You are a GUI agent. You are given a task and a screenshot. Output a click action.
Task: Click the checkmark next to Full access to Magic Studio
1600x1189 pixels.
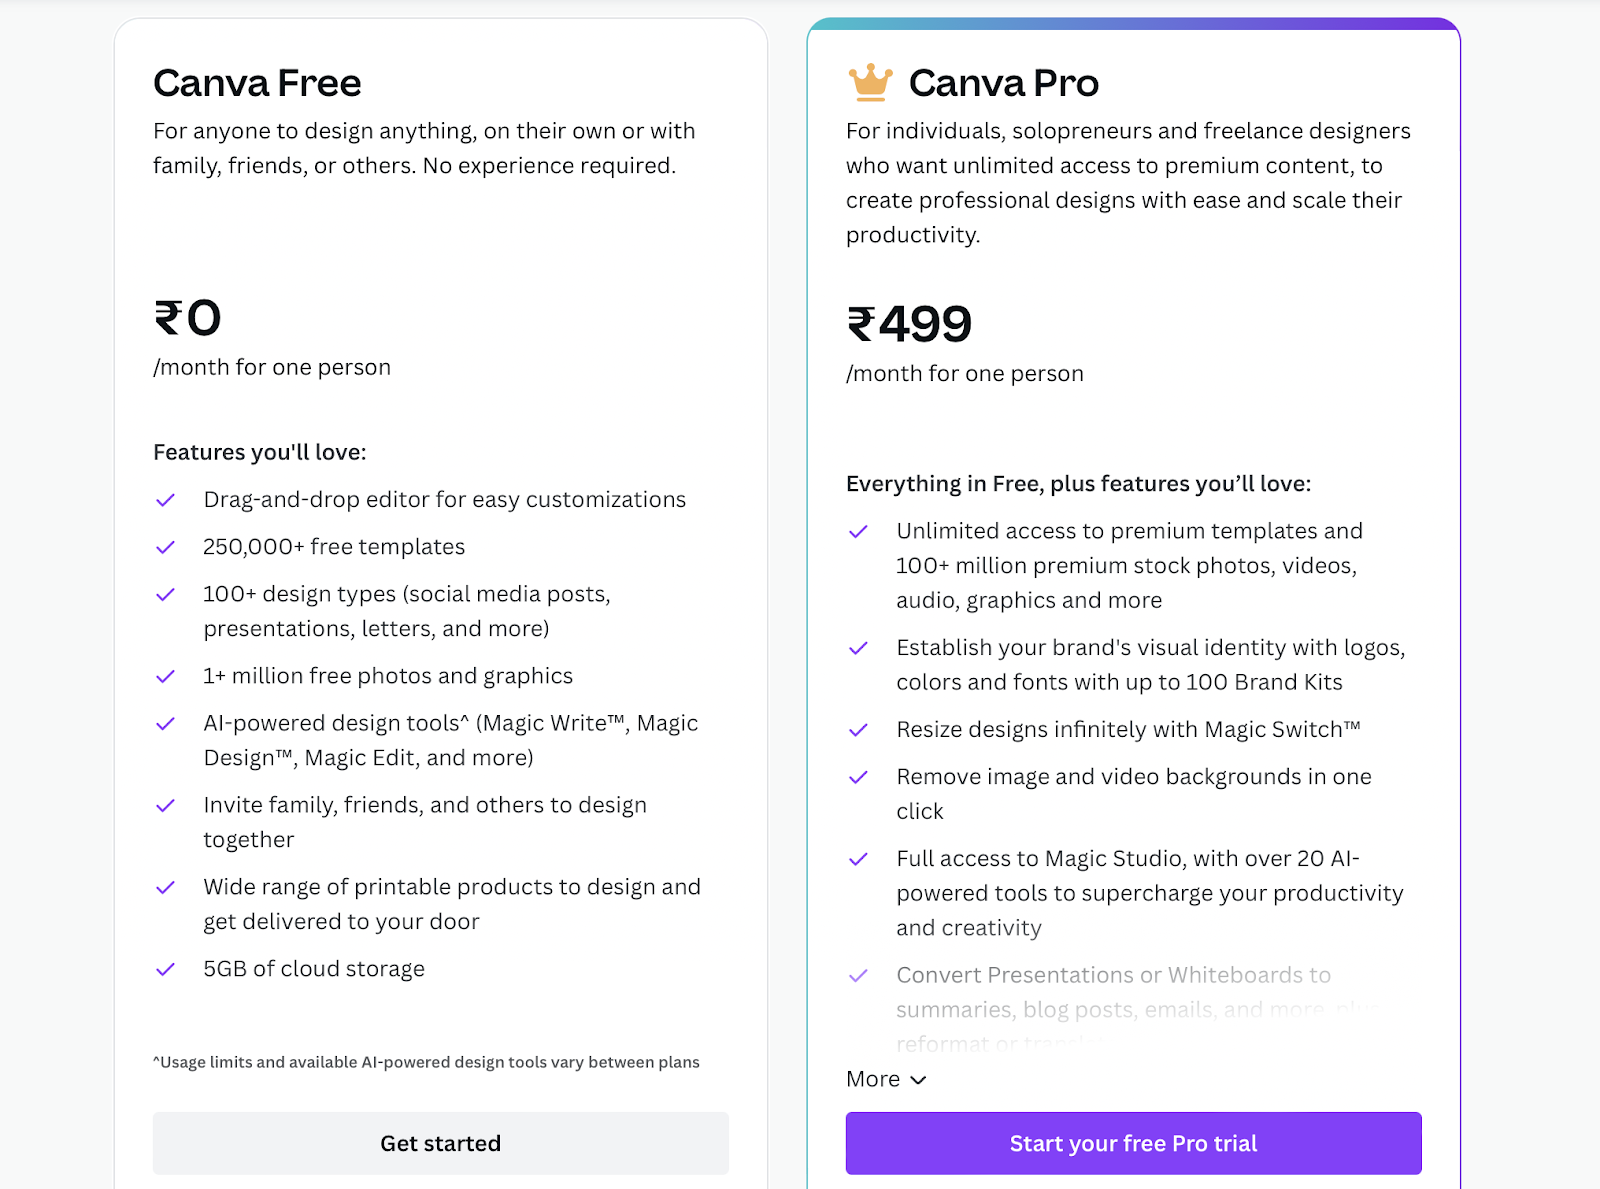point(858,859)
